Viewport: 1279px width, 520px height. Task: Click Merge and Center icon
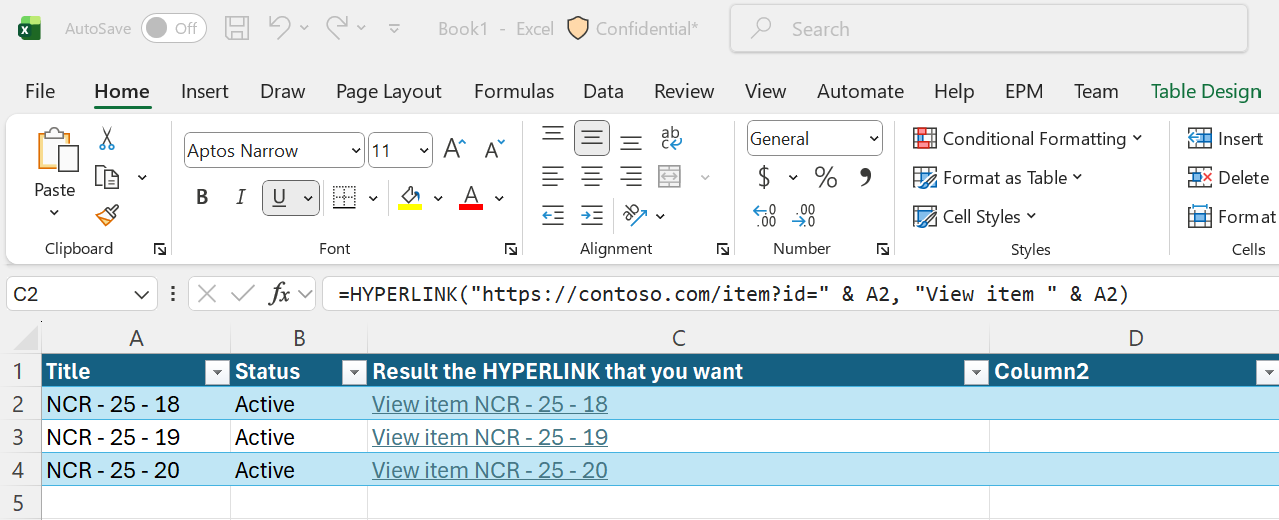coord(670,177)
